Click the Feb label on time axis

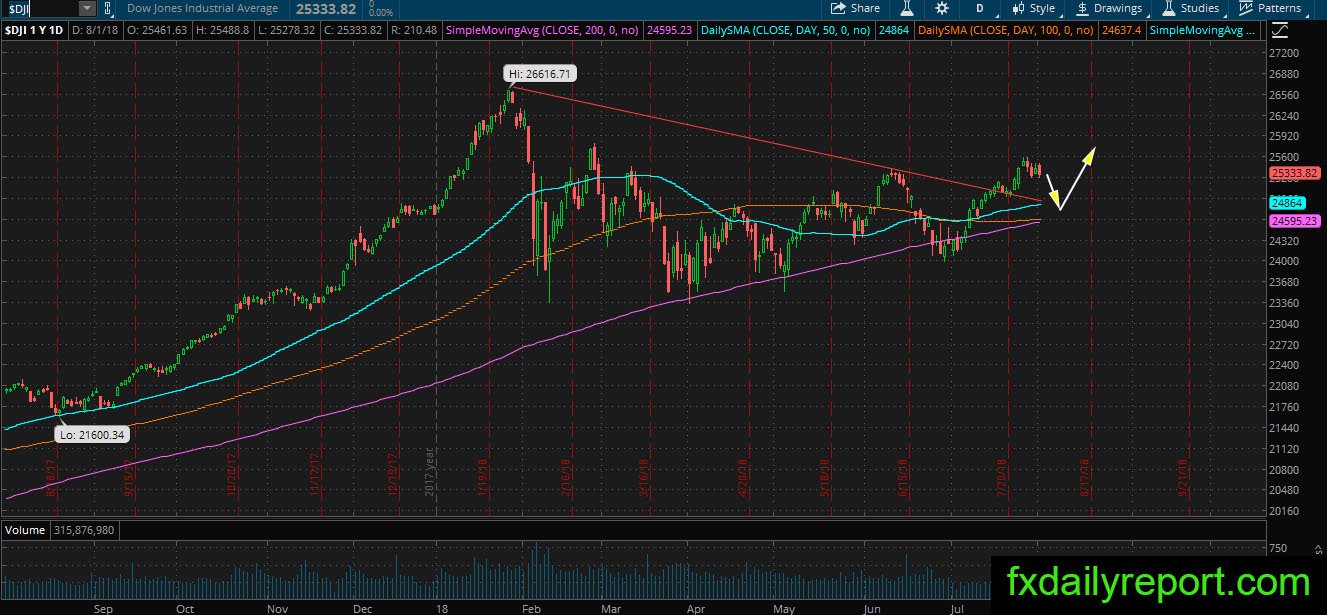pyautogui.click(x=531, y=607)
